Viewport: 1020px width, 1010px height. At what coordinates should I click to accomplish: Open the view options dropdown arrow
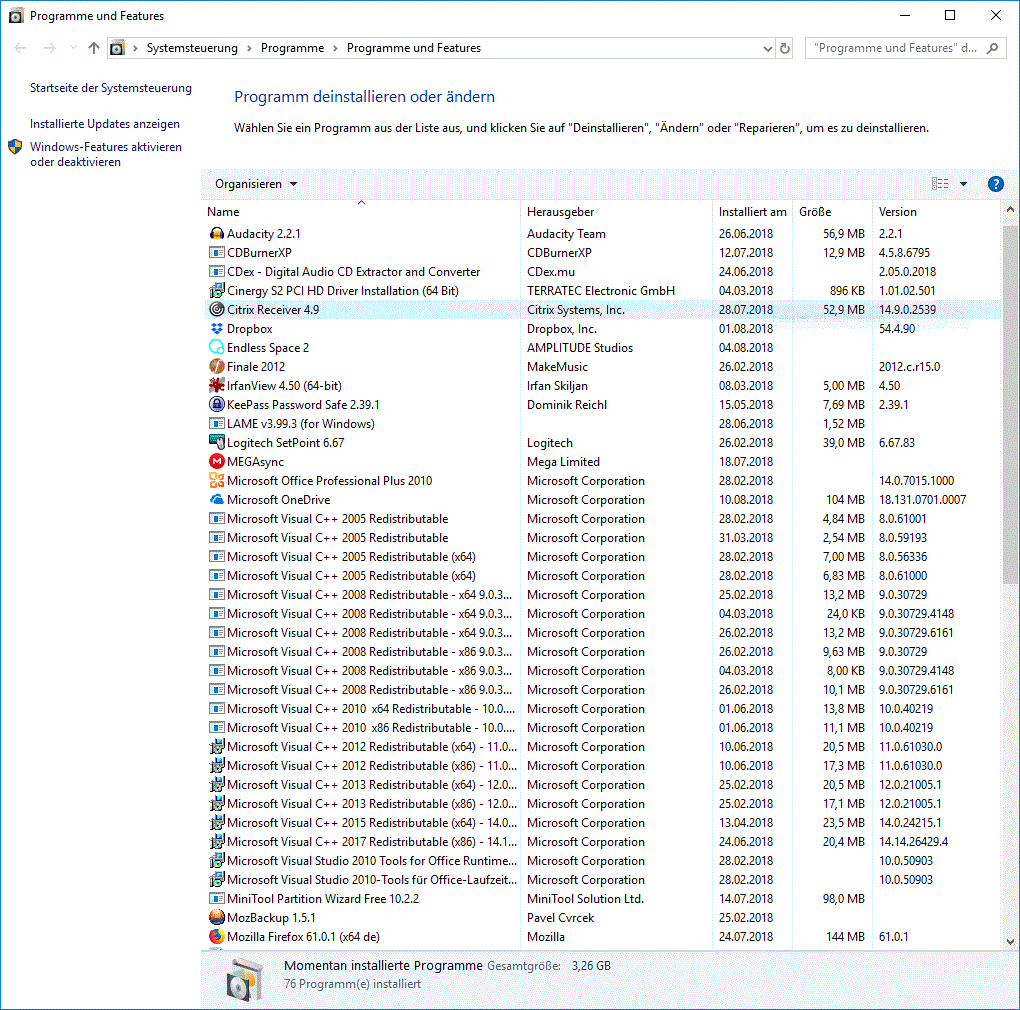tap(963, 184)
